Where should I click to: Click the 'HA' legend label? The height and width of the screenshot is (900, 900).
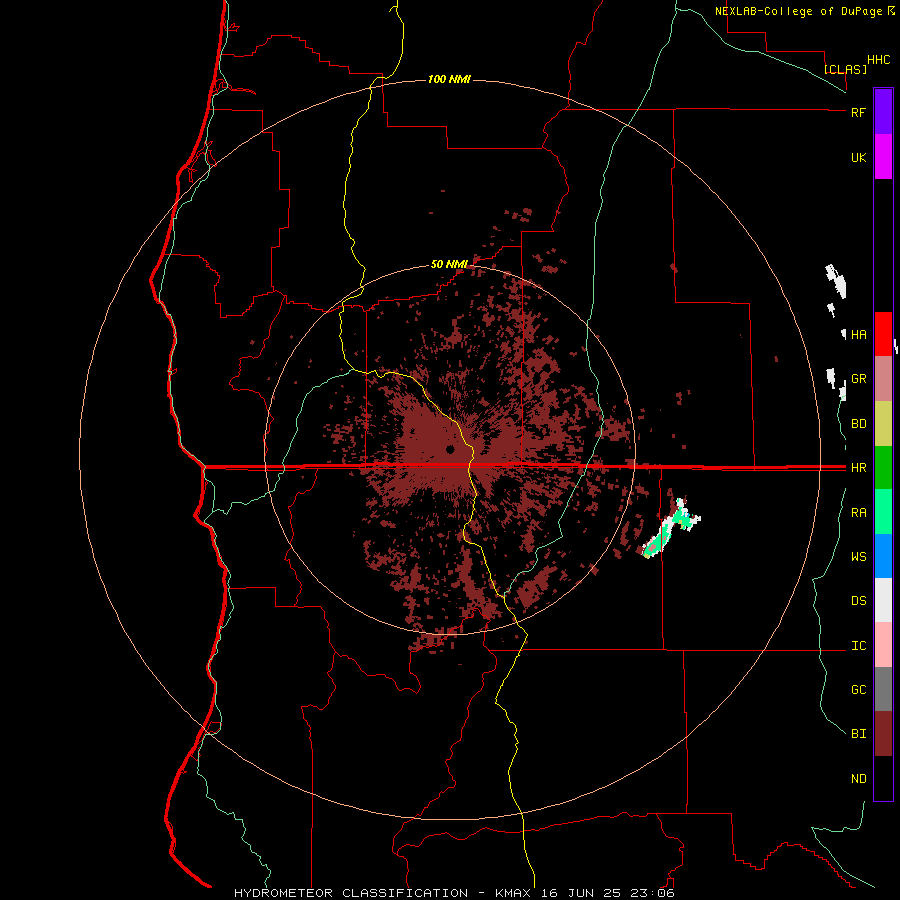pos(858,334)
